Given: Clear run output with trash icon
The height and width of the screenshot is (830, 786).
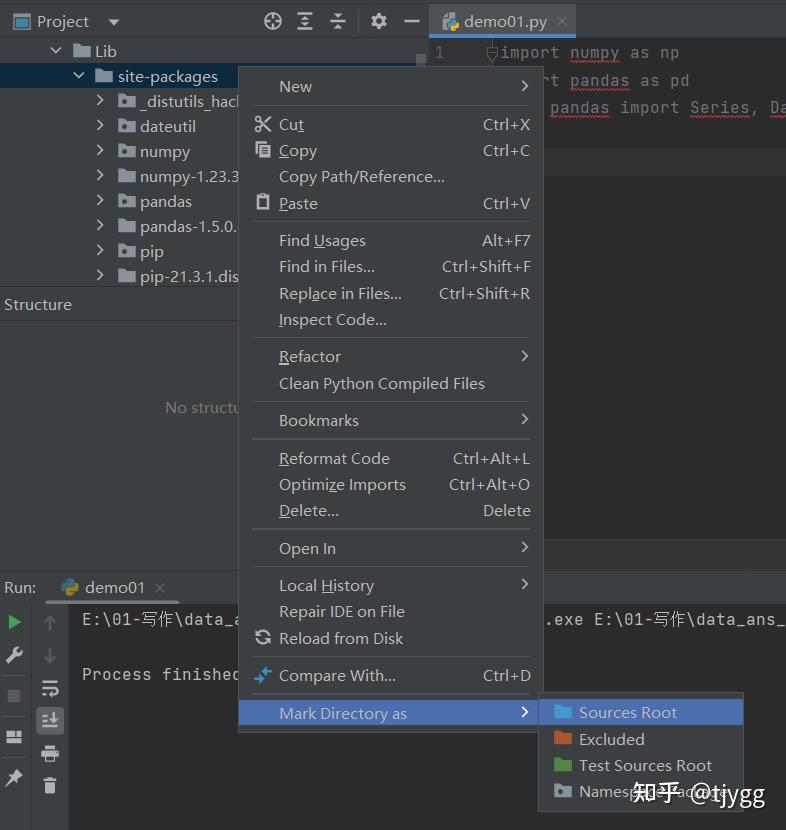Looking at the screenshot, I should [x=50, y=786].
